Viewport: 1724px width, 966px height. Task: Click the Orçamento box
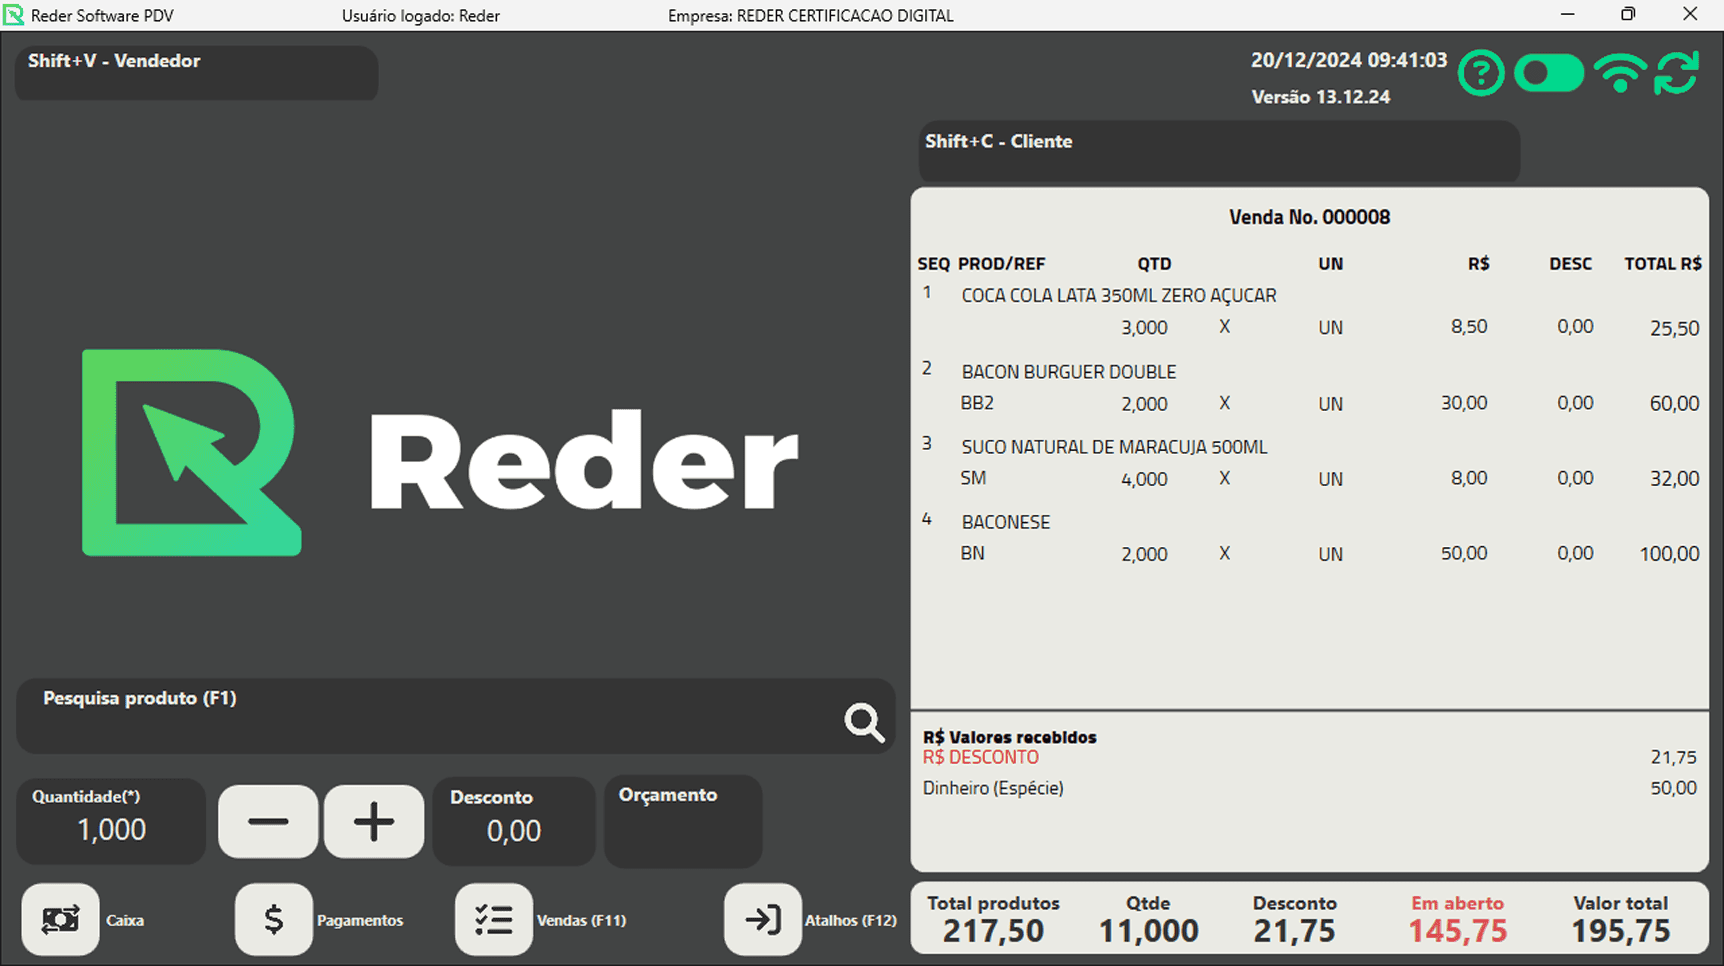pos(683,821)
